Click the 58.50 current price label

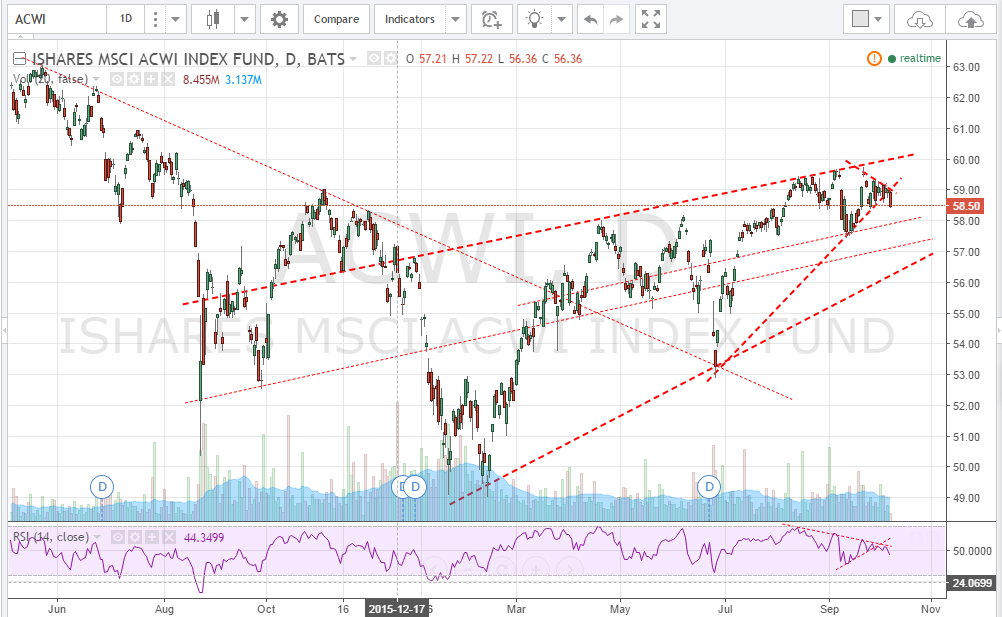click(x=966, y=206)
